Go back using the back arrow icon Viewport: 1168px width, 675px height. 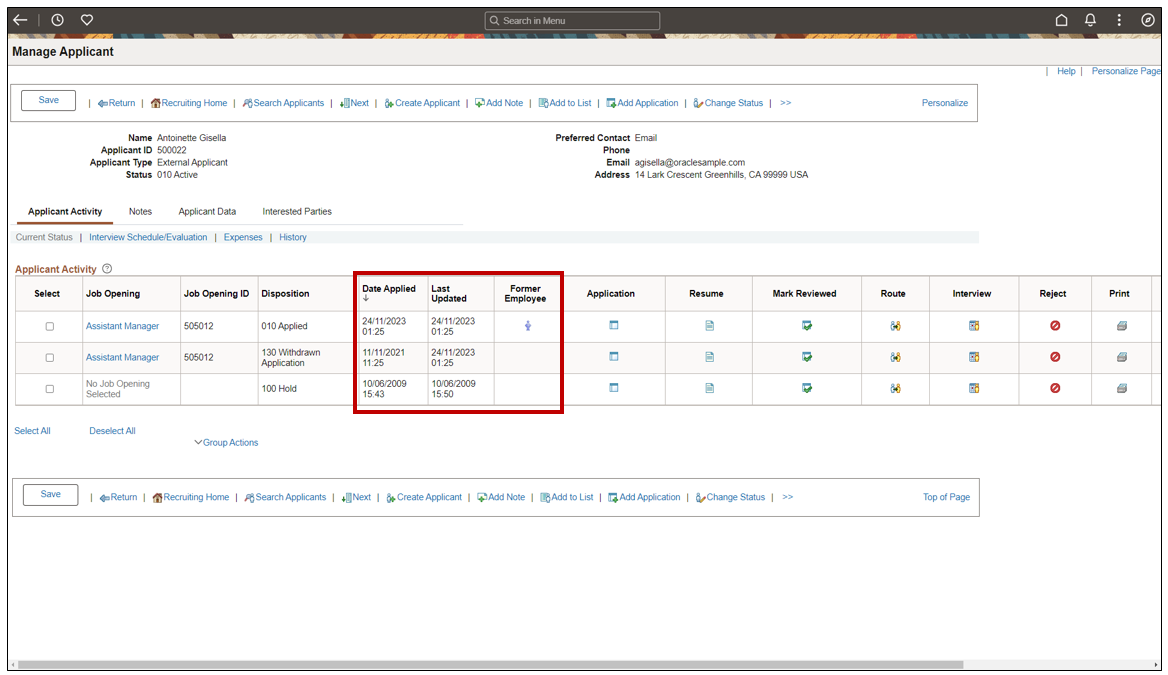tap(20, 20)
